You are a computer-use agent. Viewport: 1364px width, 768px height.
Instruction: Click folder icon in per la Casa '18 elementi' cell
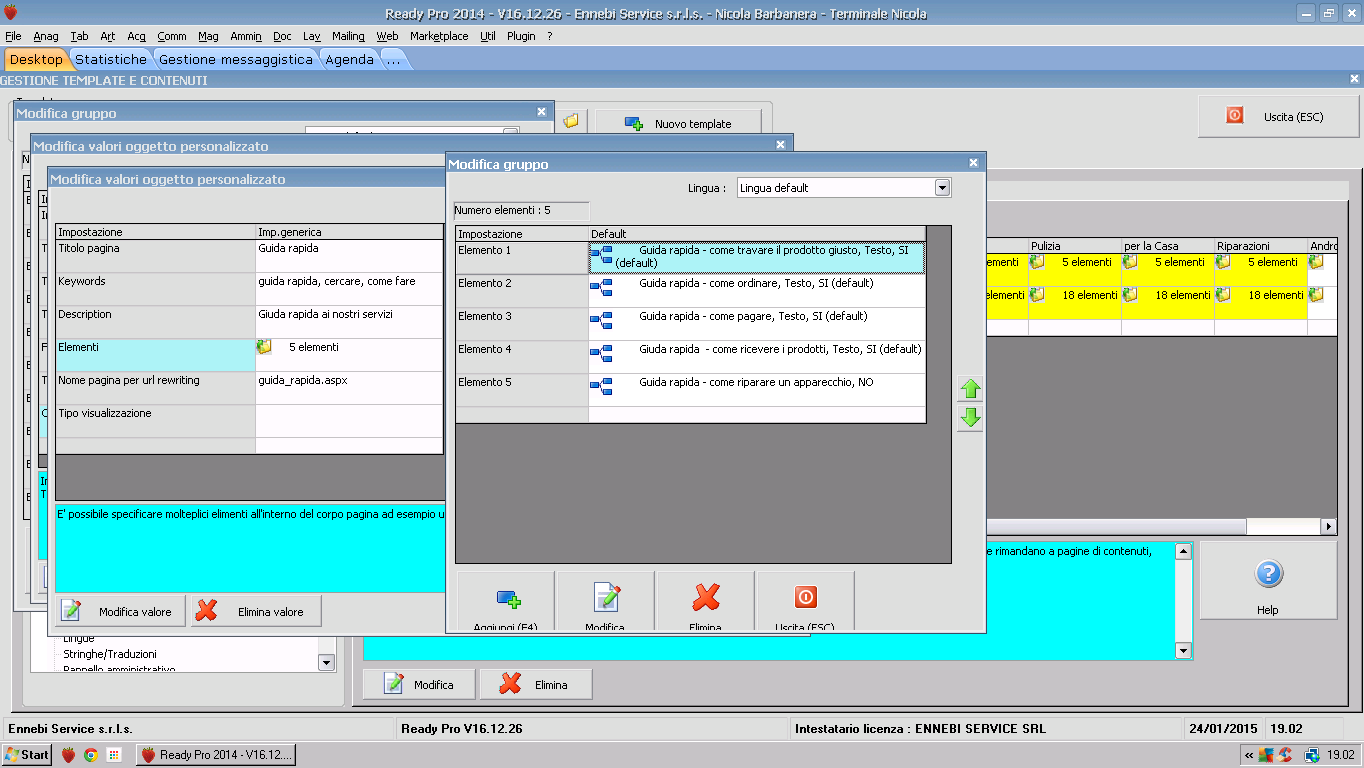pos(1130,295)
